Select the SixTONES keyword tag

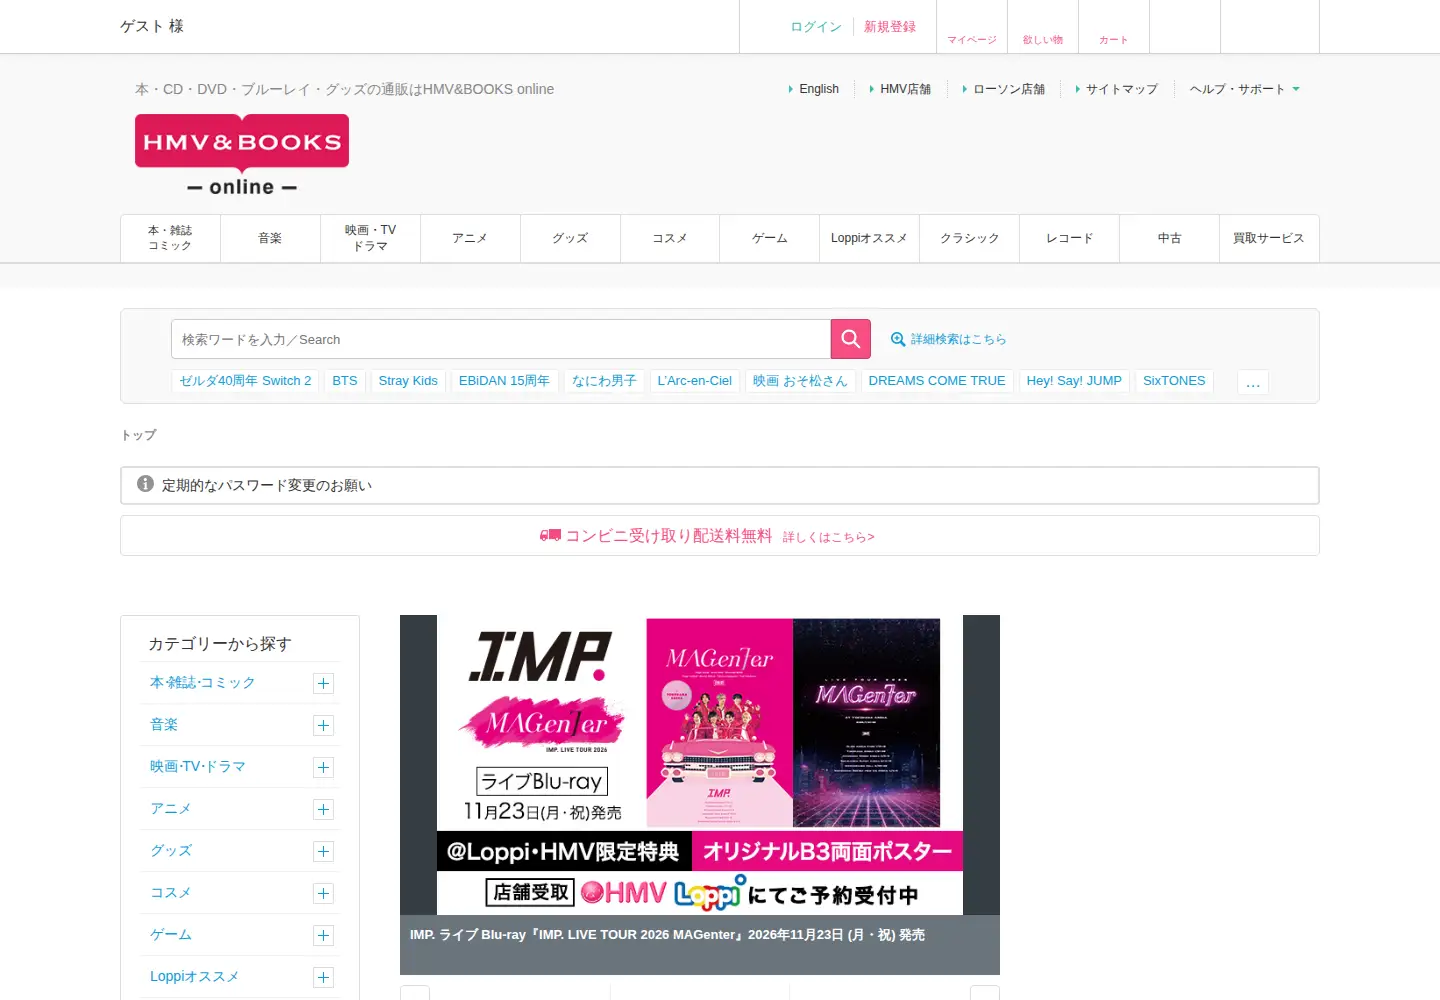(x=1174, y=381)
